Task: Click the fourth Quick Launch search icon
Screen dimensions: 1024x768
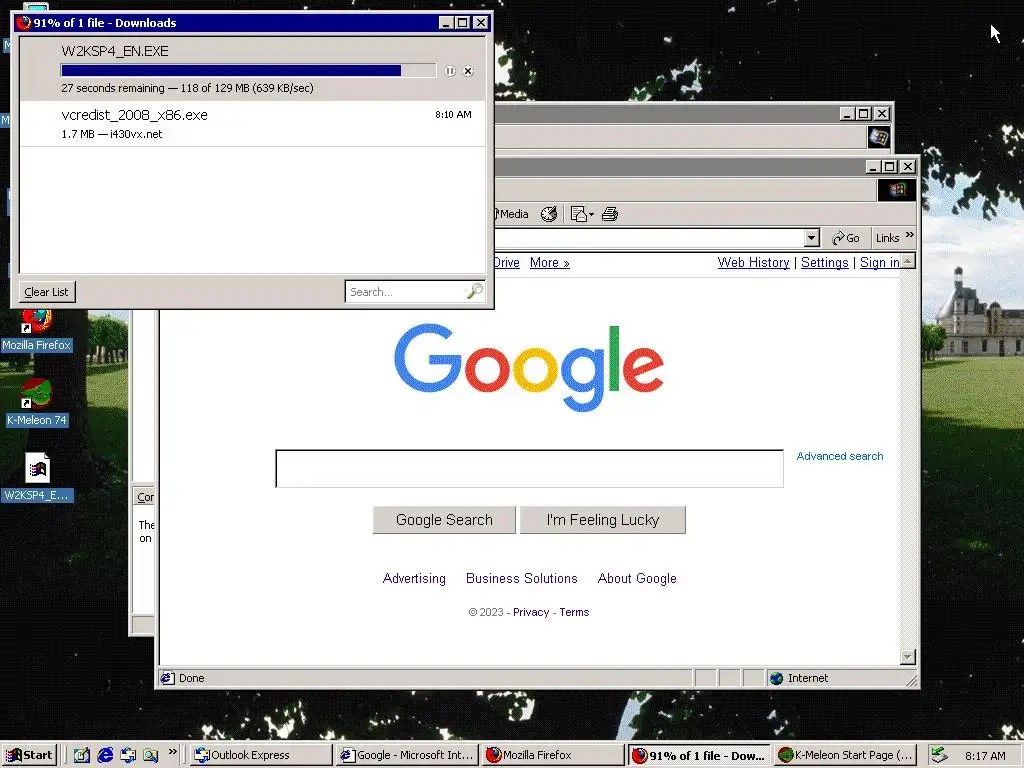Action: point(151,755)
